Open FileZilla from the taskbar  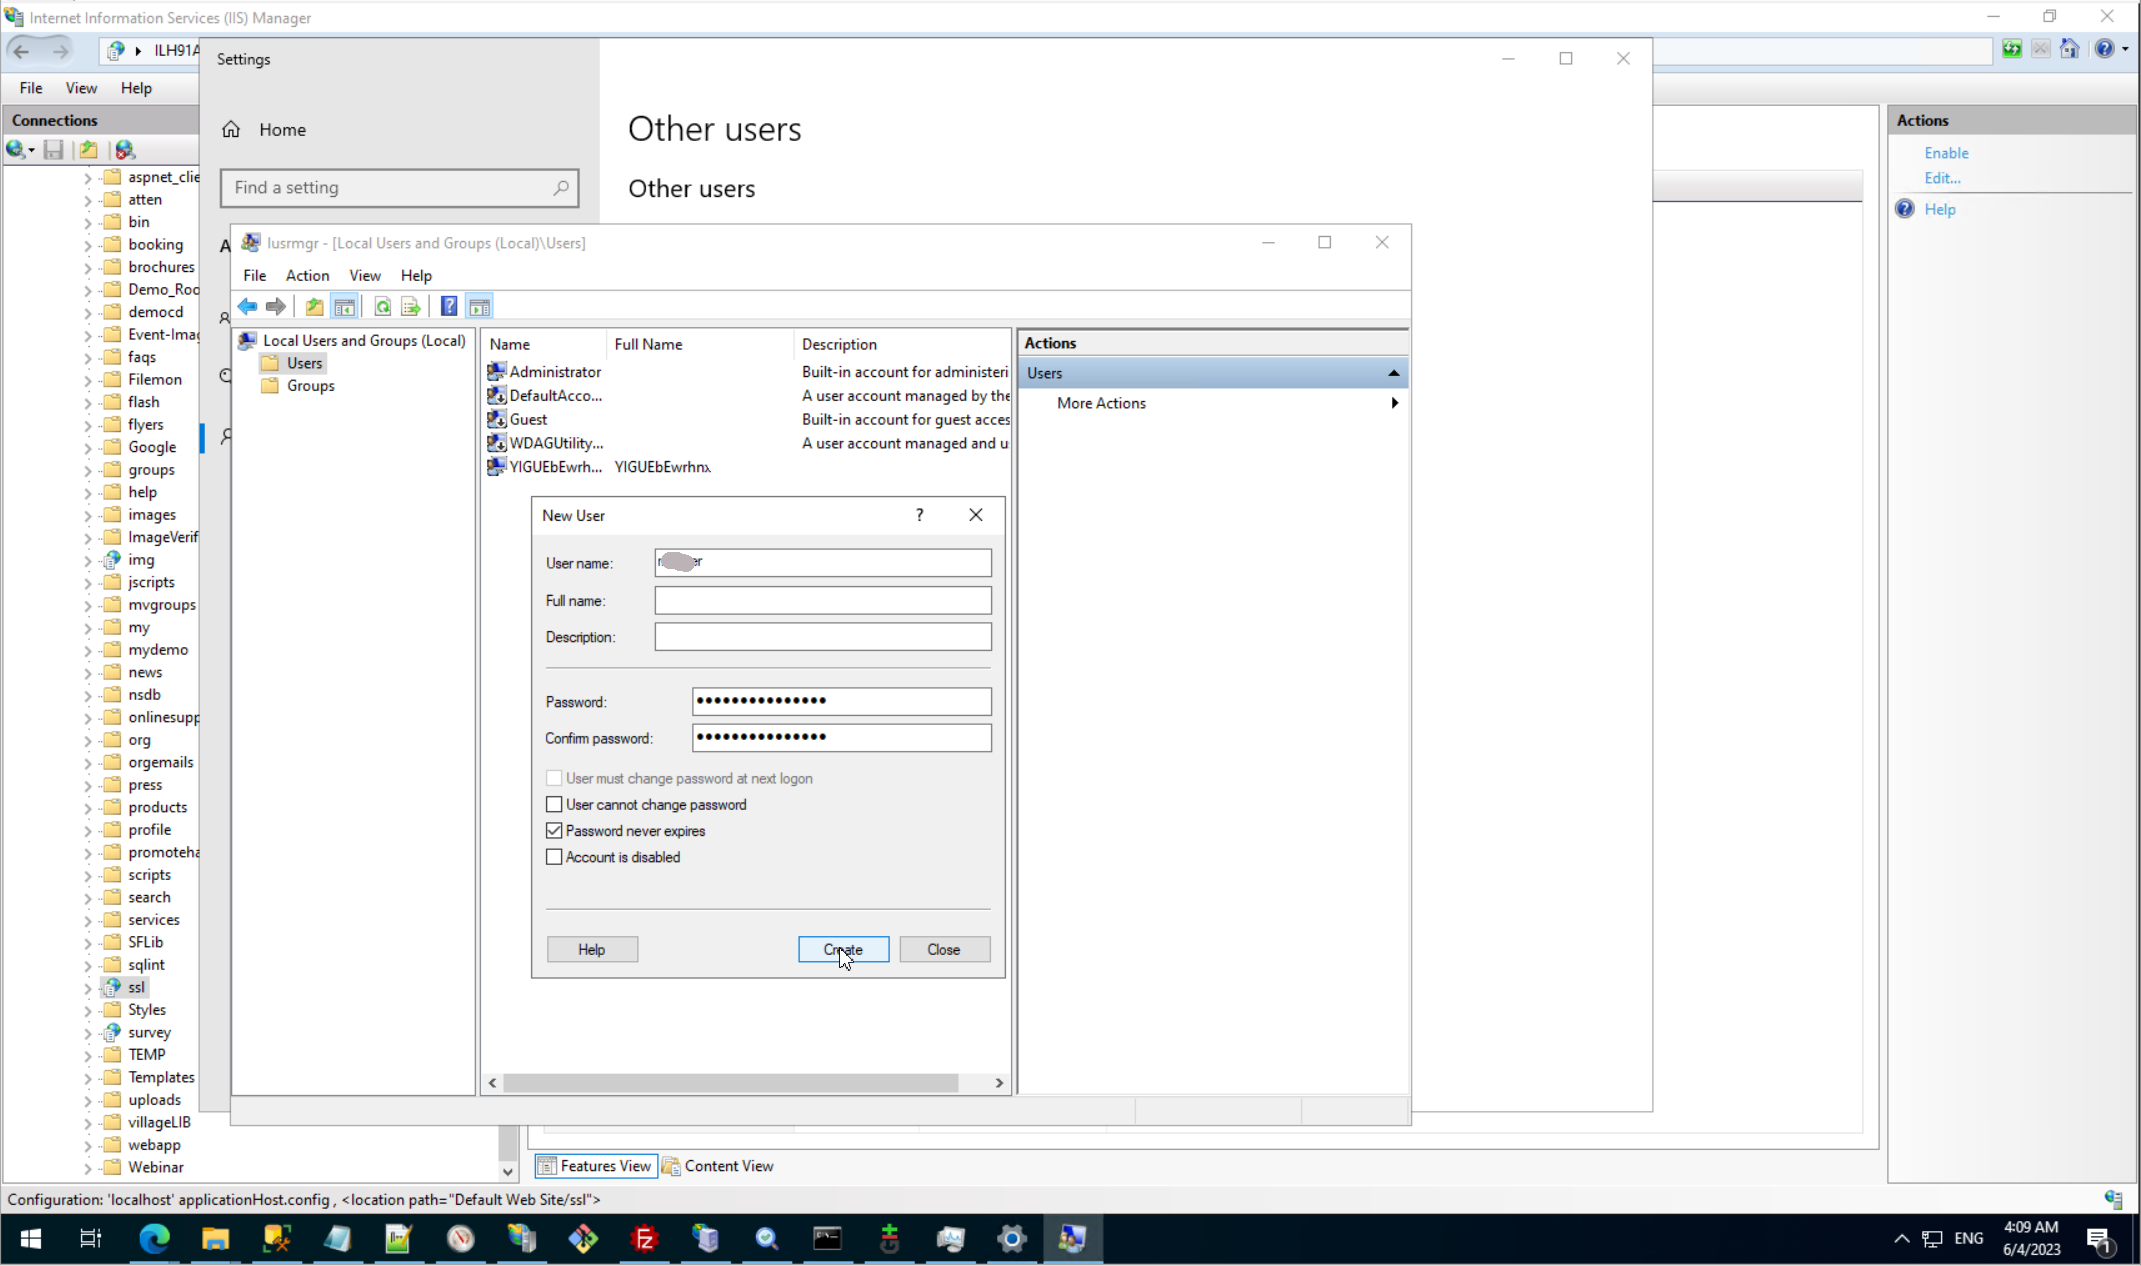(645, 1240)
